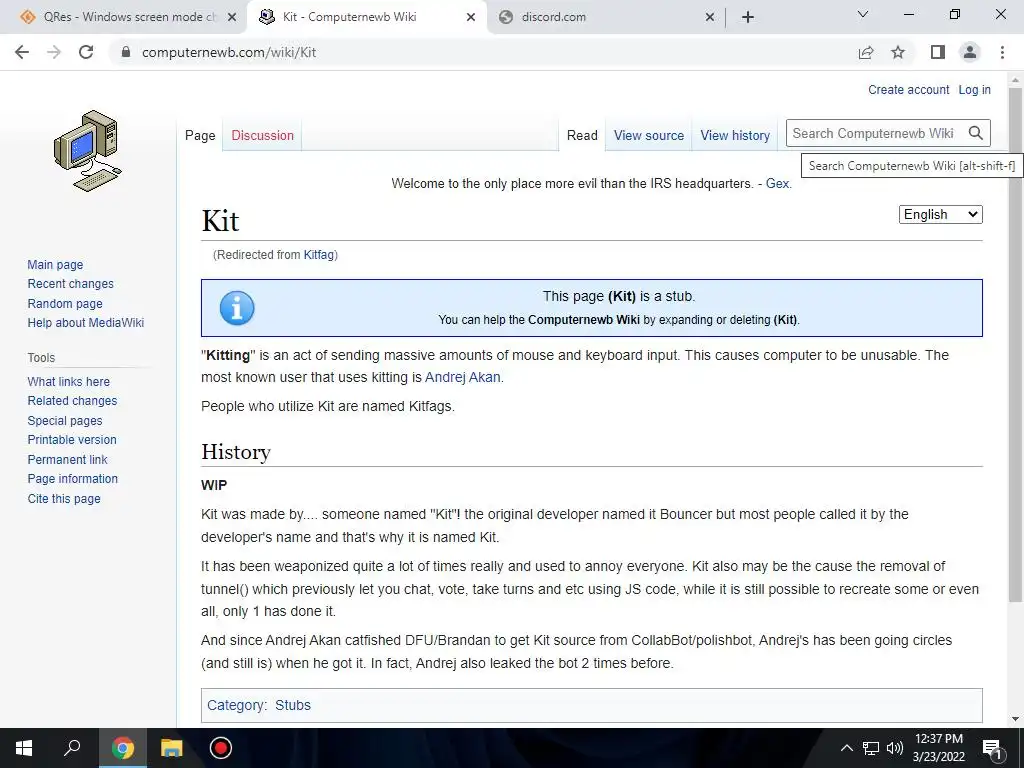Click Permanent link in Tools
The width and height of the screenshot is (1024, 768).
(x=67, y=459)
